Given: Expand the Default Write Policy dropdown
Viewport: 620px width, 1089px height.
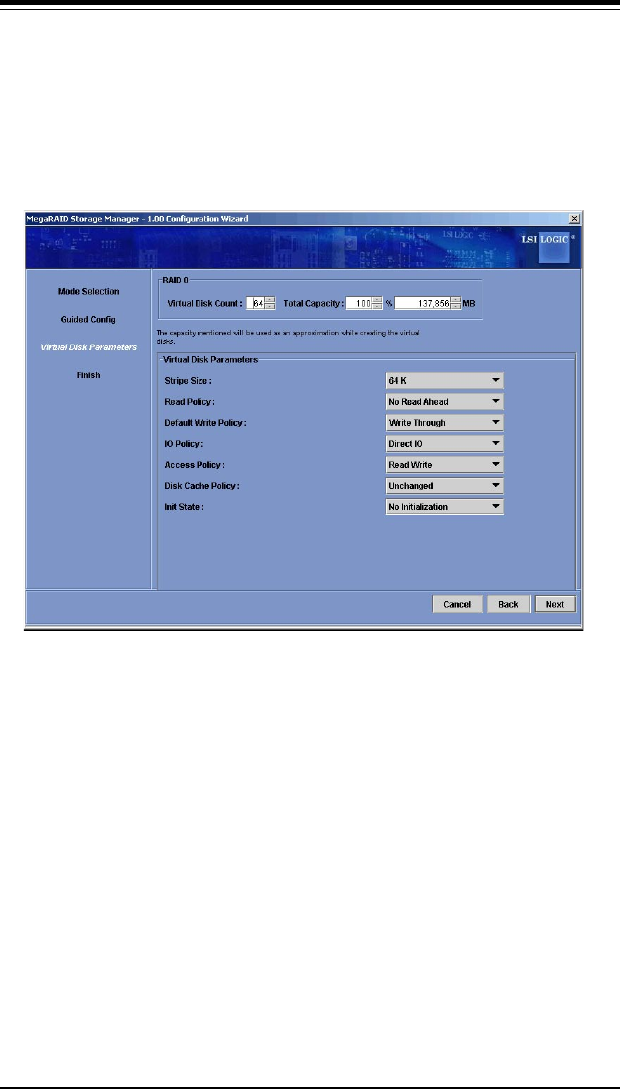Looking at the screenshot, I should 444,422.
